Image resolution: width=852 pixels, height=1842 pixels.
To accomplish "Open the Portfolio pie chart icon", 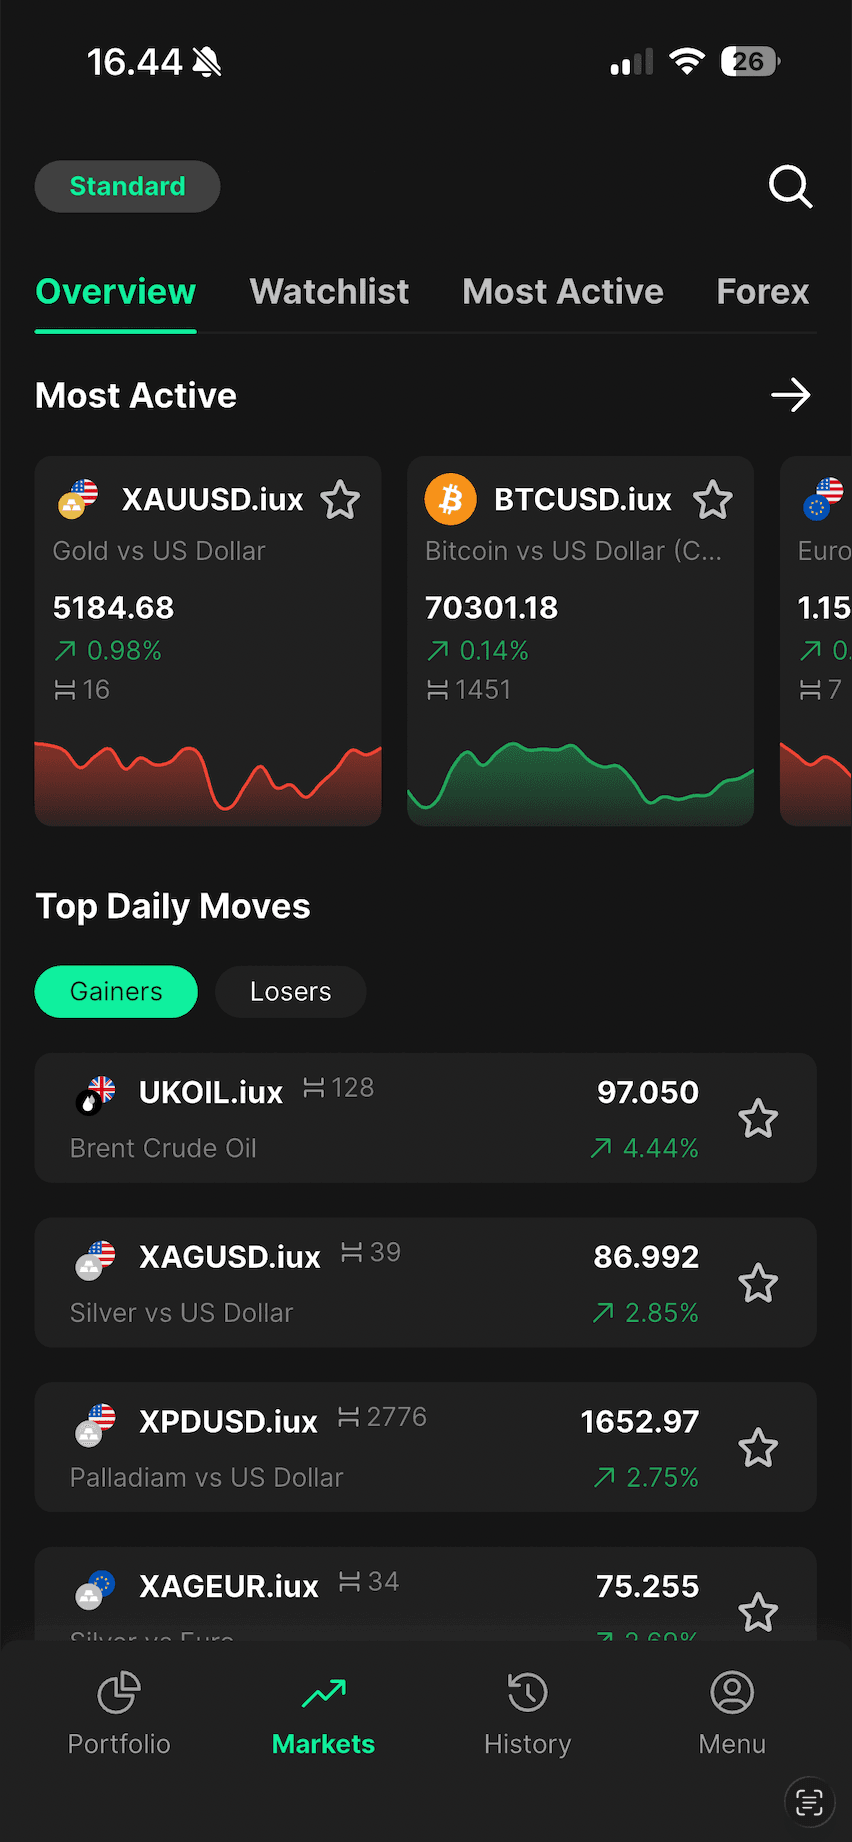I will pos(119,1692).
